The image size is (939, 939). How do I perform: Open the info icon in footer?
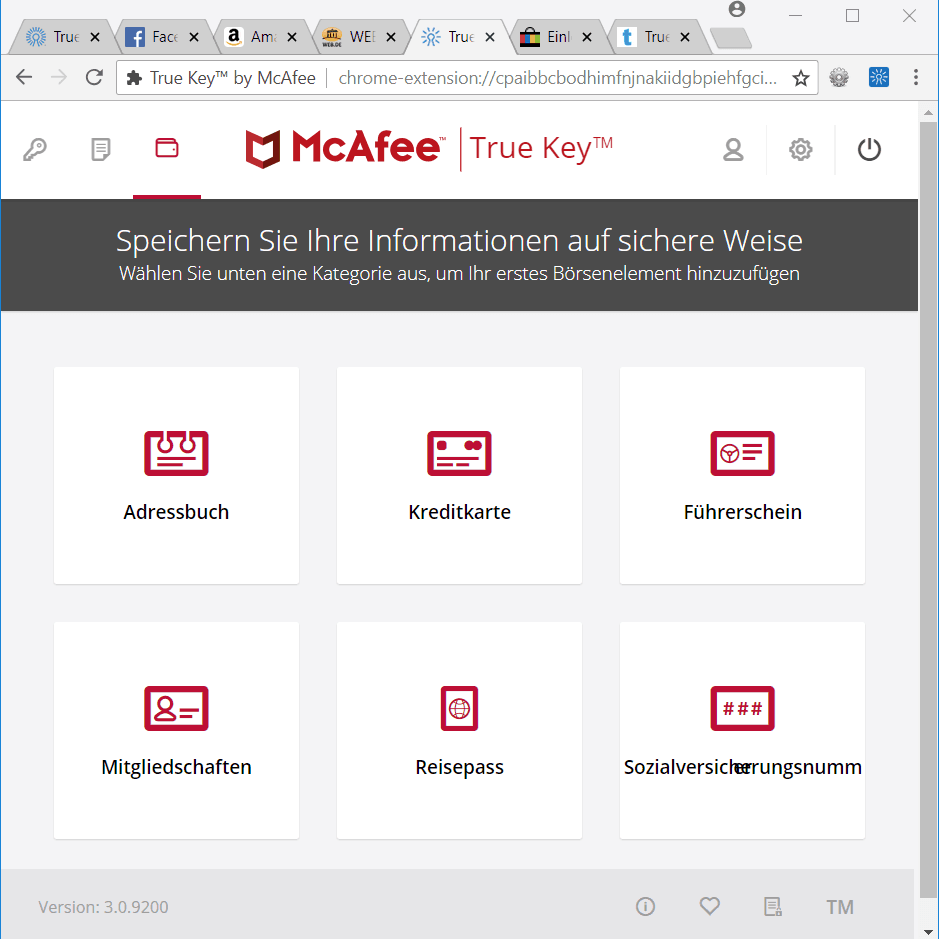pyautogui.click(x=645, y=907)
